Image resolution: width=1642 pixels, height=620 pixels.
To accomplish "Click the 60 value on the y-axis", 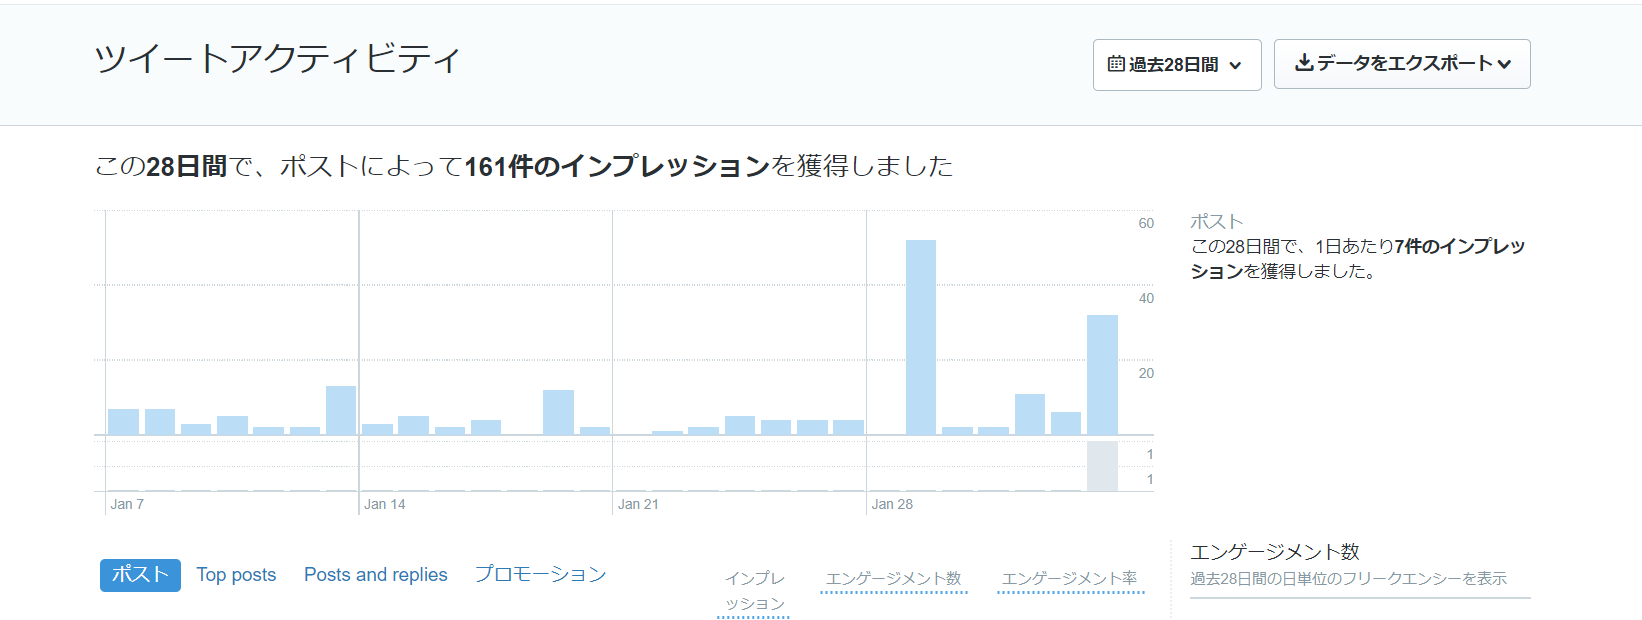I will pos(1146,223).
